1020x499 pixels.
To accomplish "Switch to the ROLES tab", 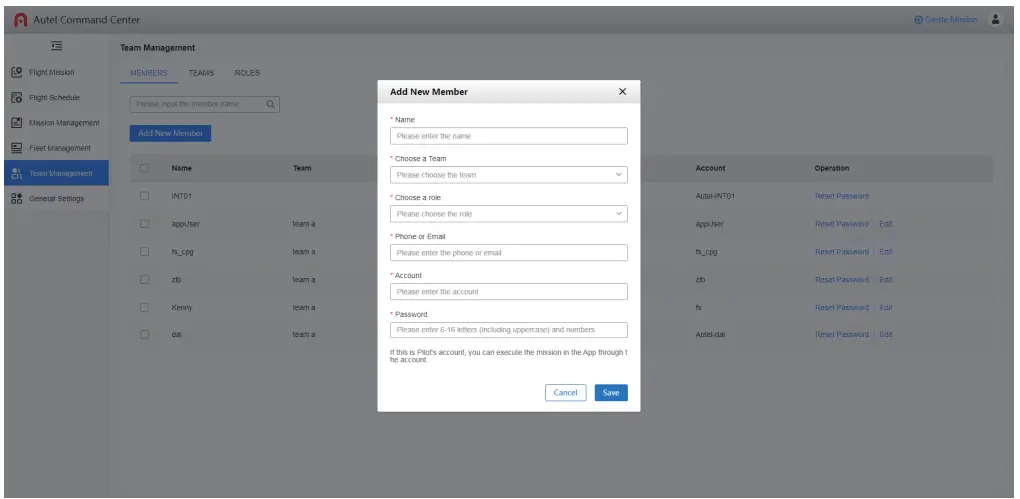I will pyautogui.click(x=247, y=72).
